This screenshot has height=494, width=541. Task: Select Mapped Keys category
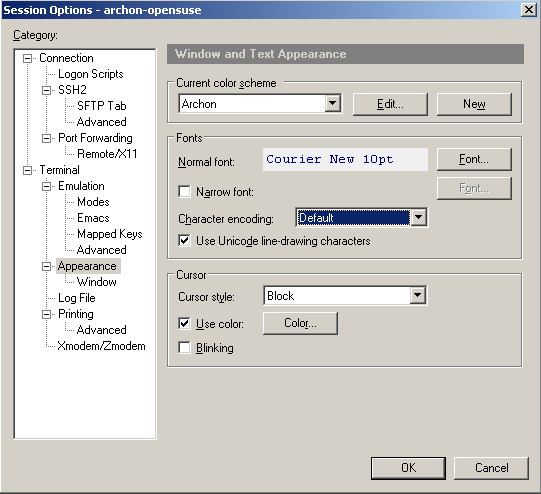[110, 234]
